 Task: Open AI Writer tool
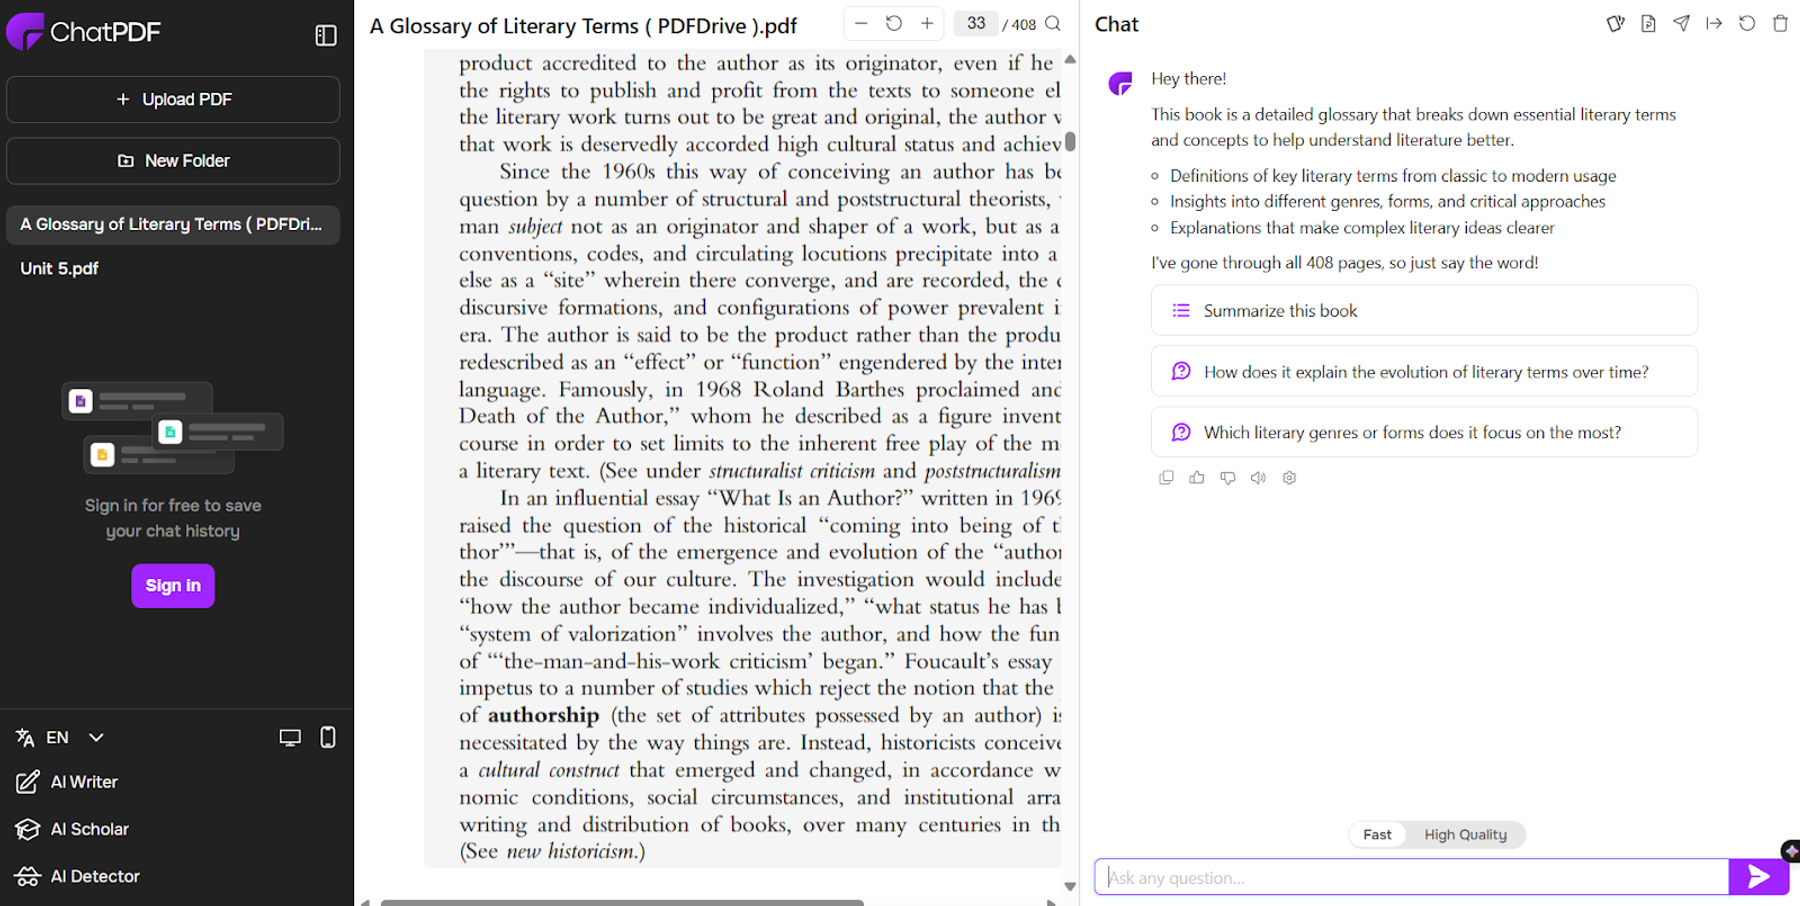(67, 782)
